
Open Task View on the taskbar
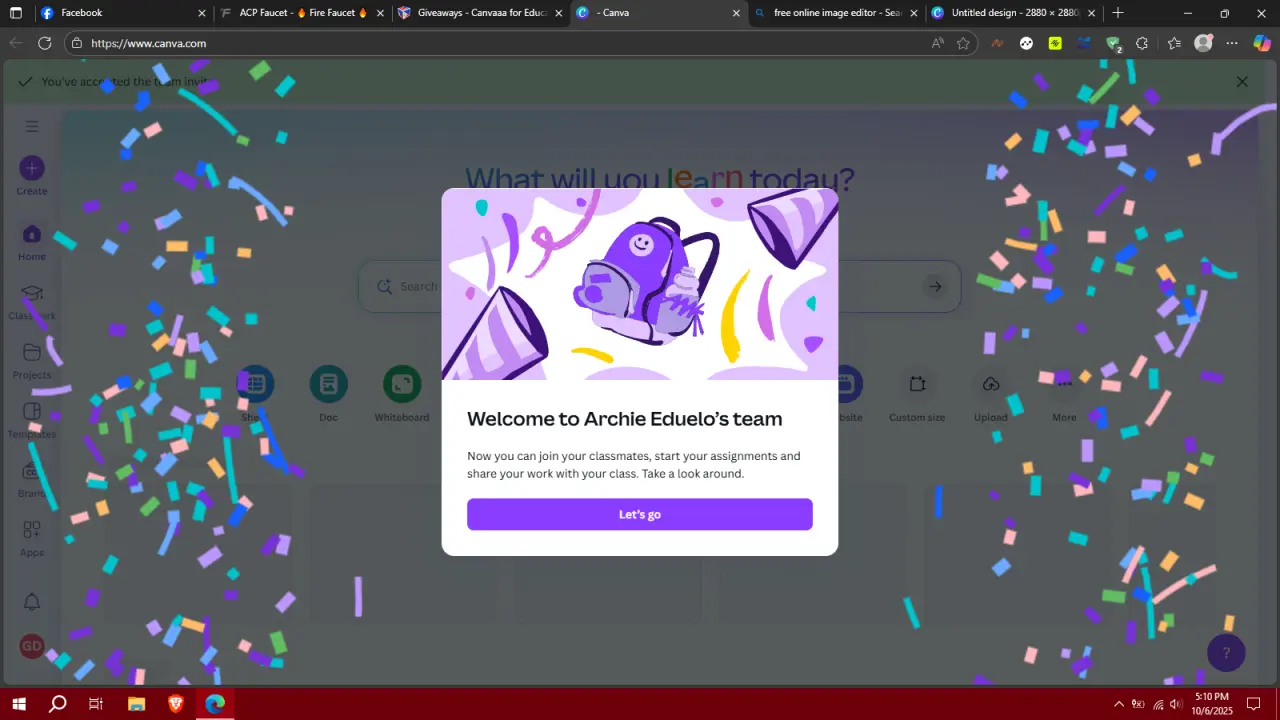pos(96,704)
